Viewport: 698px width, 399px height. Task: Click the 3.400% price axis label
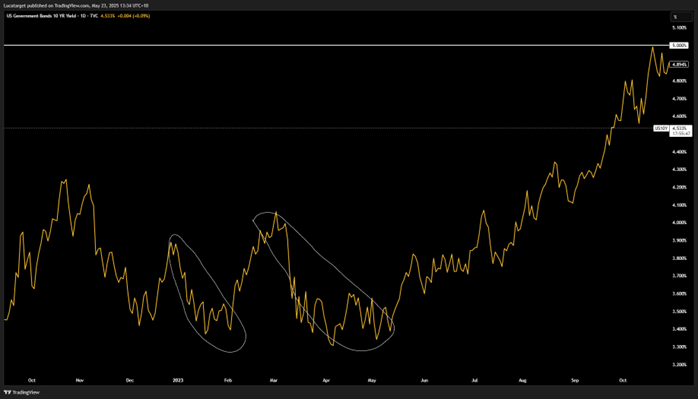pos(679,329)
